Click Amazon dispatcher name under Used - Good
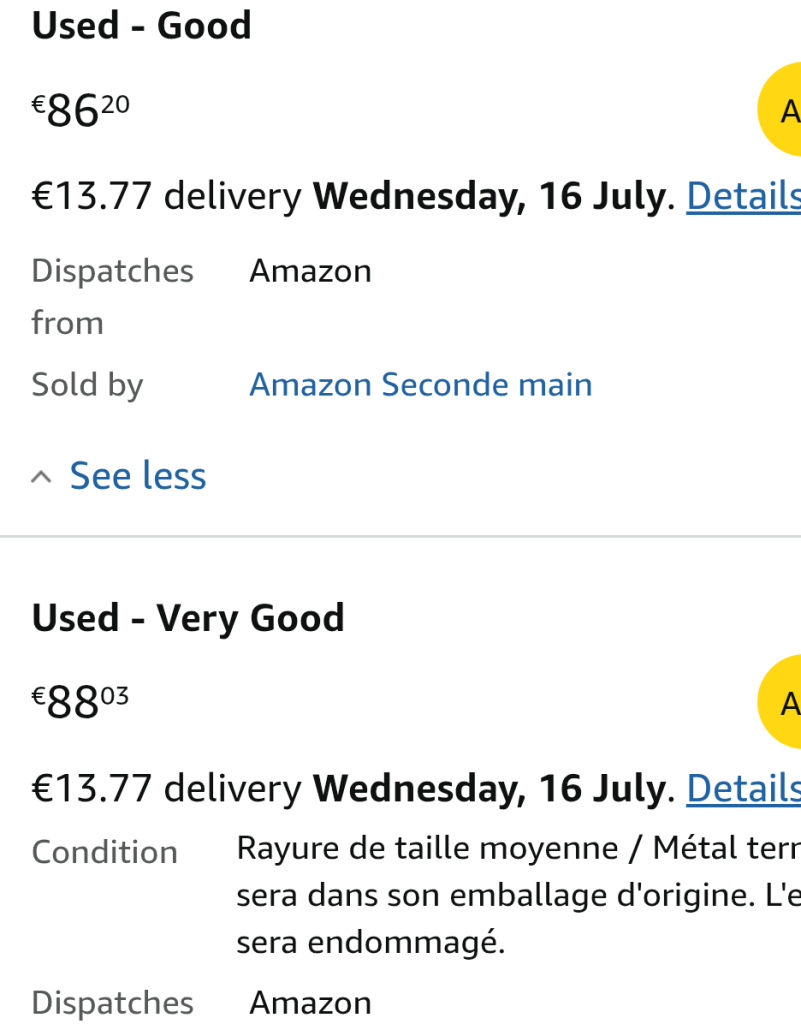This screenshot has height=1024, width=801. pos(311,270)
